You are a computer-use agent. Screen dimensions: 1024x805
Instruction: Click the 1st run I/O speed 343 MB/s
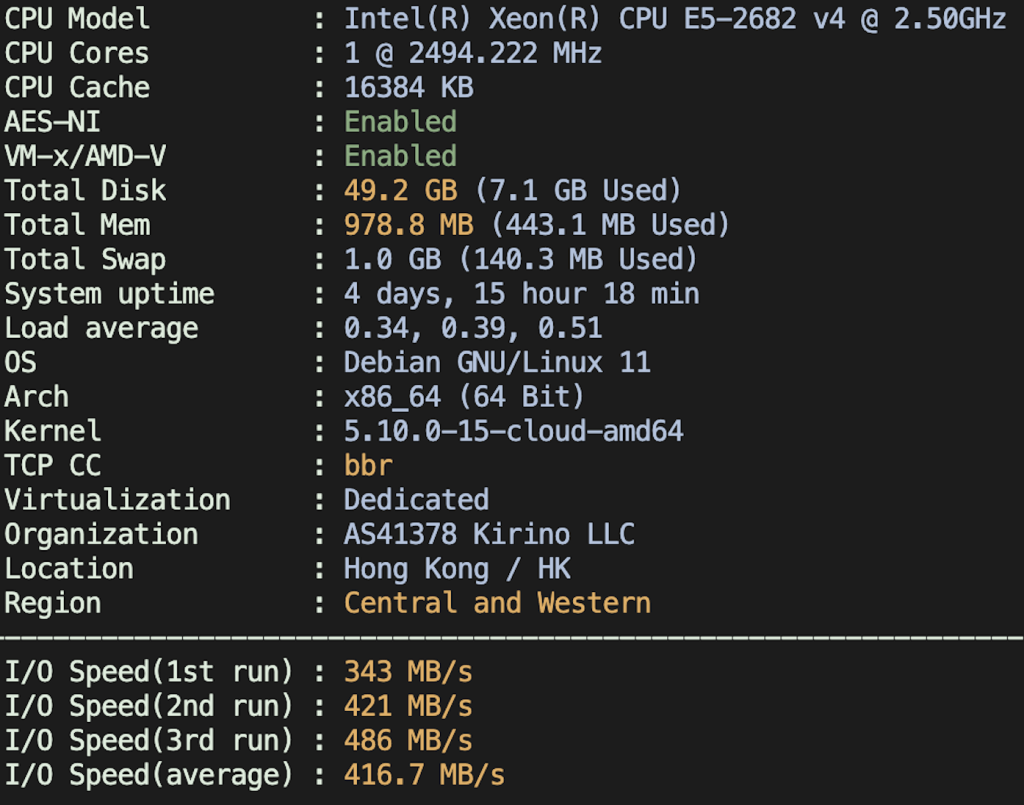(x=408, y=671)
